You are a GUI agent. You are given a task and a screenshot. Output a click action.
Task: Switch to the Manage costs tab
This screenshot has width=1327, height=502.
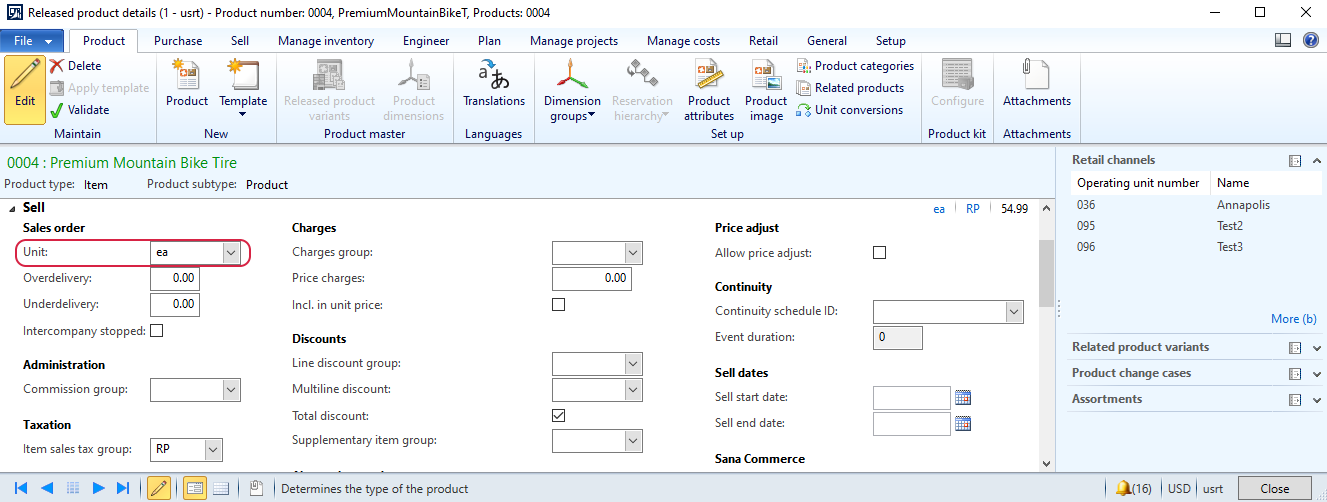click(x=683, y=41)
